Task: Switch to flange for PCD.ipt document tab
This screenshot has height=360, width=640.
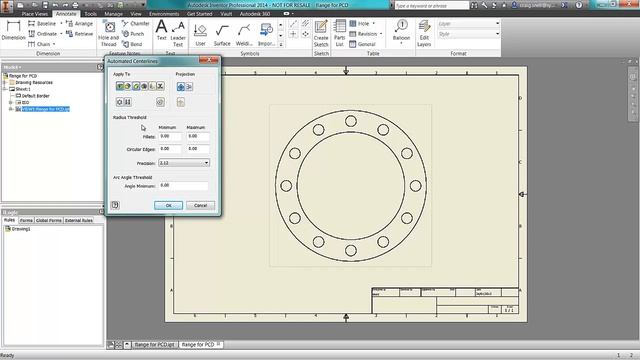Action: (x=154, y=345)
